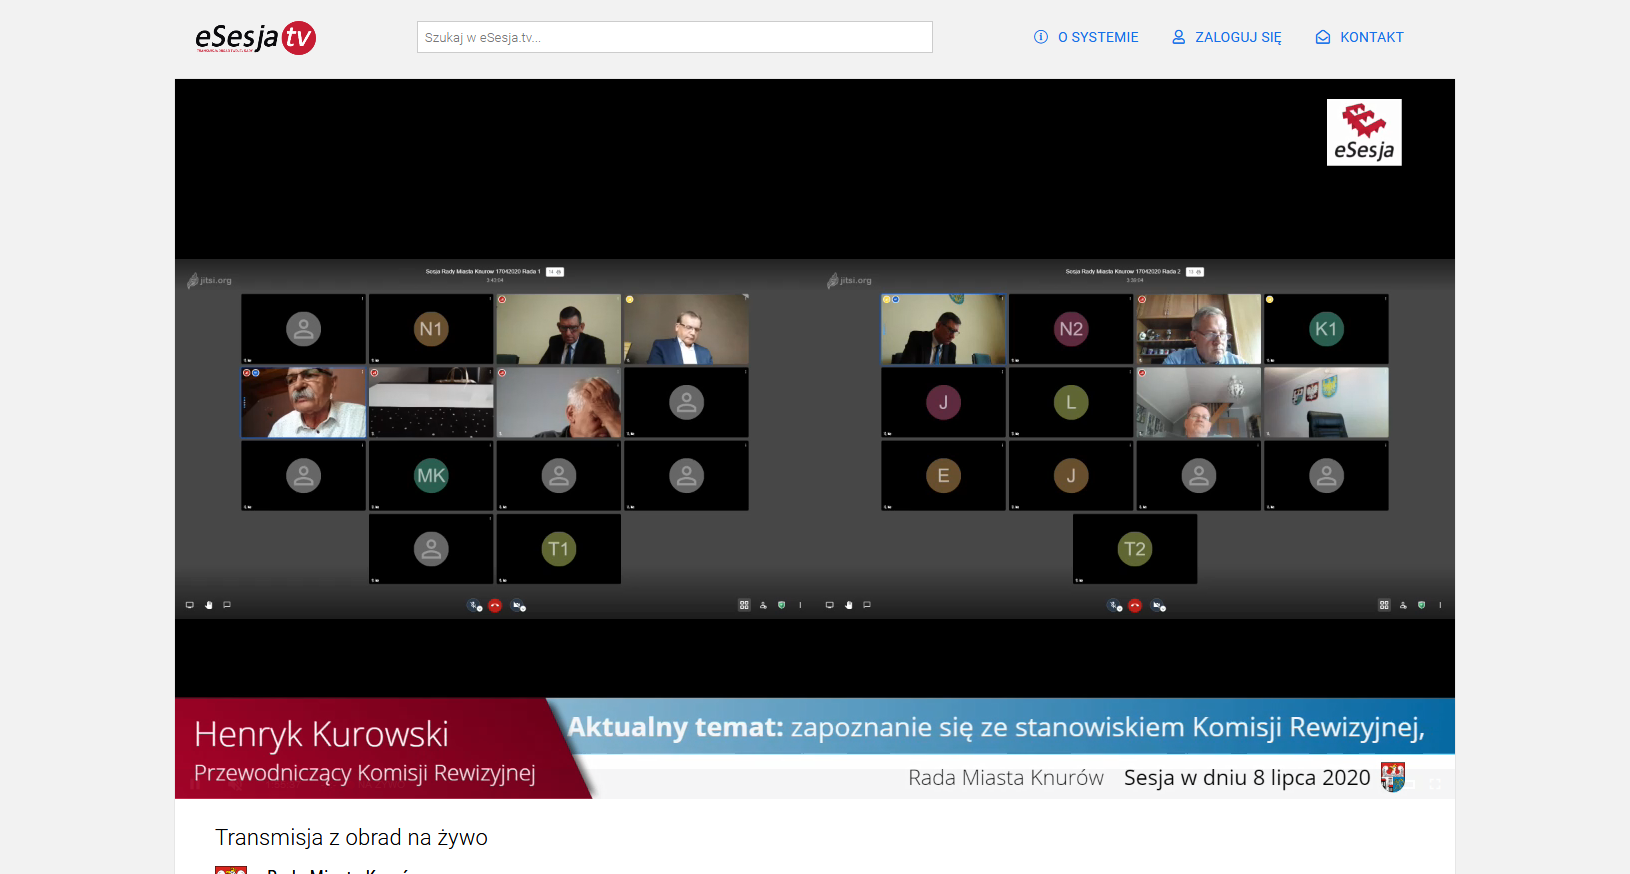The width and height of the screenshot is (1630, 874).
Task: Select the MK participant tile
Action: pyautogui.click(x=431, y=476)
